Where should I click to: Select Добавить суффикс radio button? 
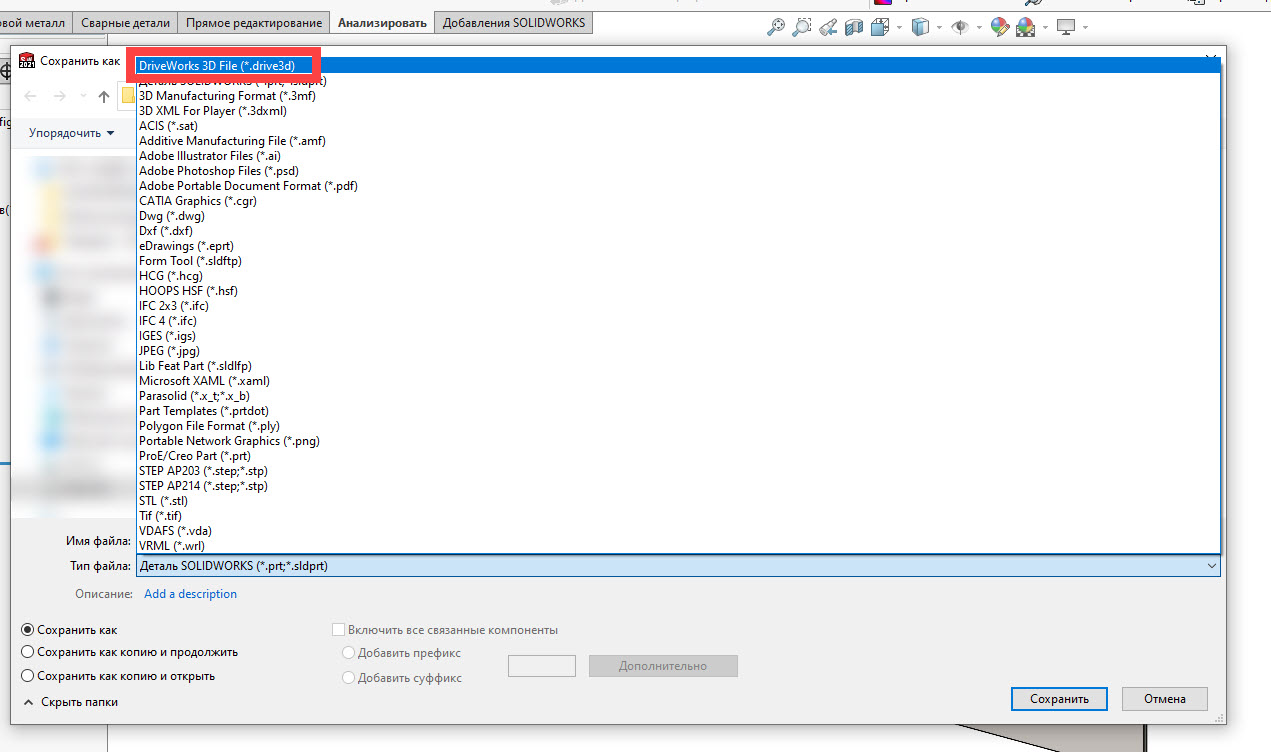(x=348, y=677)
